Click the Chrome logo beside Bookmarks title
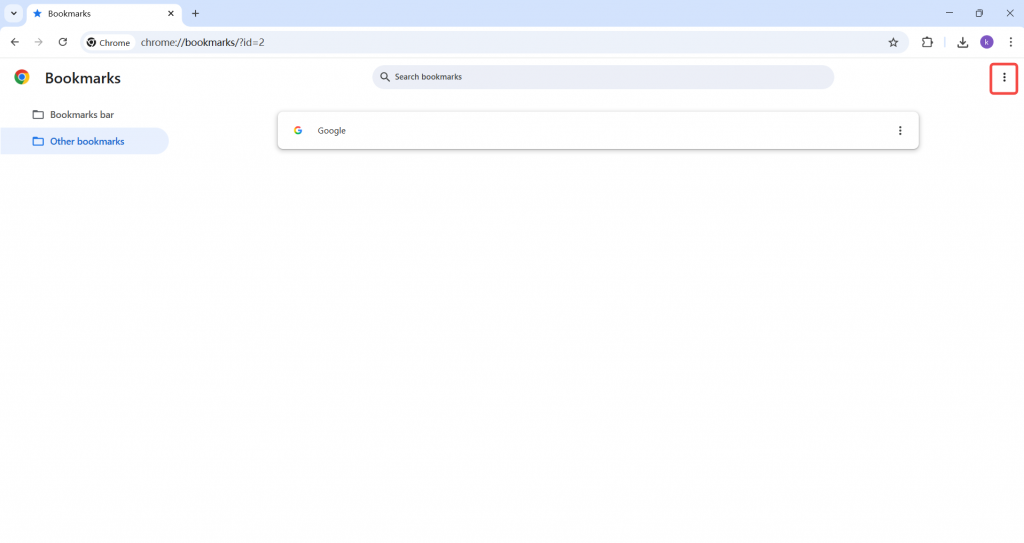 point(22,77)
